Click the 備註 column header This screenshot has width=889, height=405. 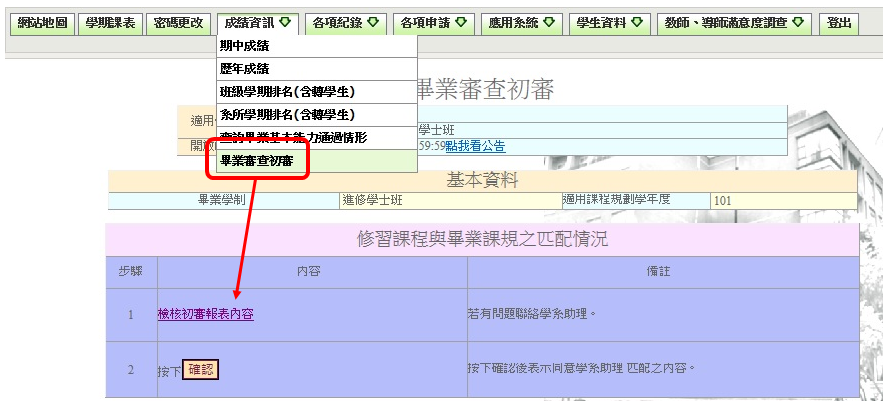(x=663, y=272)
